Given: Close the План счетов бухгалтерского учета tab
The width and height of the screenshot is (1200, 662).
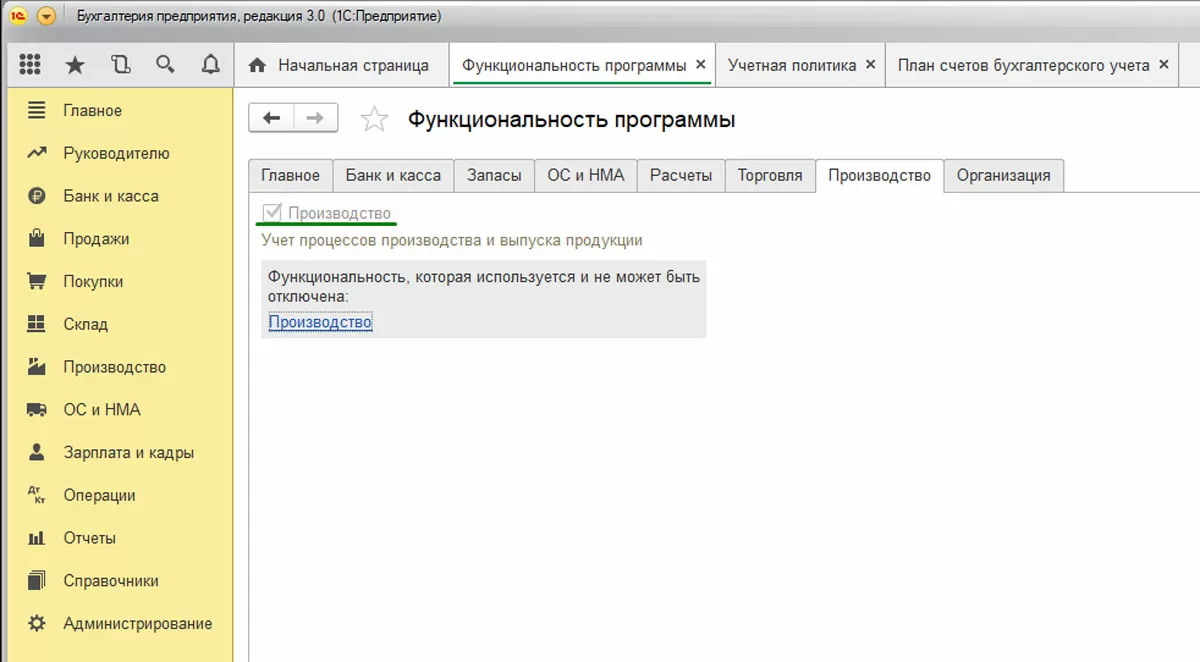Looking at the screenshot, I should pos(1163,65).
